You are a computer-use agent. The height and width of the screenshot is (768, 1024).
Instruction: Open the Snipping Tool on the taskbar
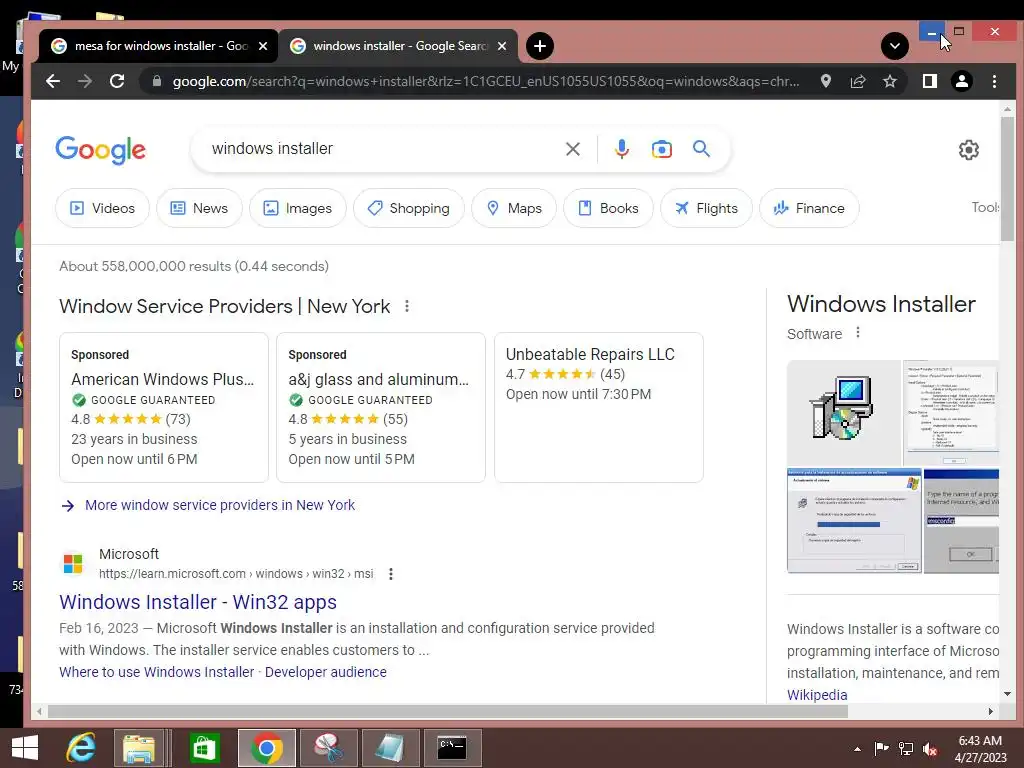click(328, 748)
